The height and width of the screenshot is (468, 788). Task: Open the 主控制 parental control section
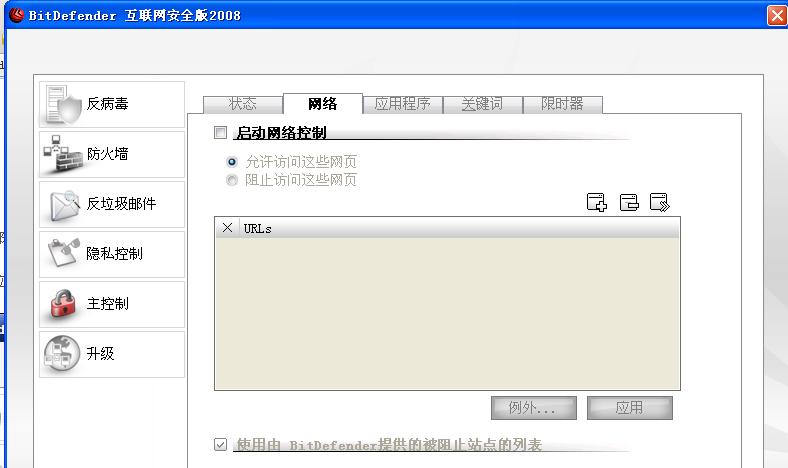click(x=112, y=304)
